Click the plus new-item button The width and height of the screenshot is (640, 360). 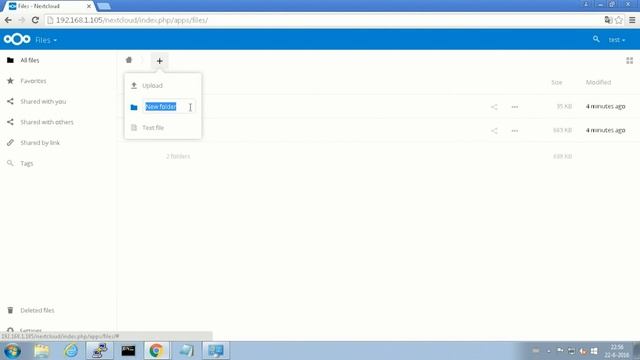tap(160, 61)
